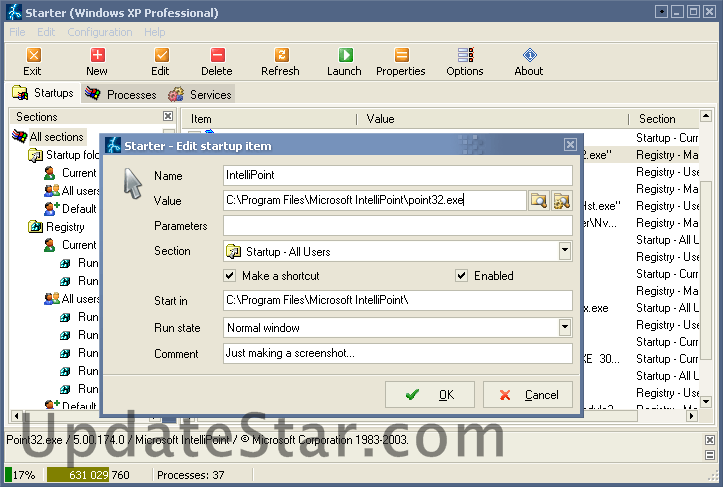The image size is (723, 487).
Task: Toggle the Make a shortcut checkbox
Action: [230, 276]
